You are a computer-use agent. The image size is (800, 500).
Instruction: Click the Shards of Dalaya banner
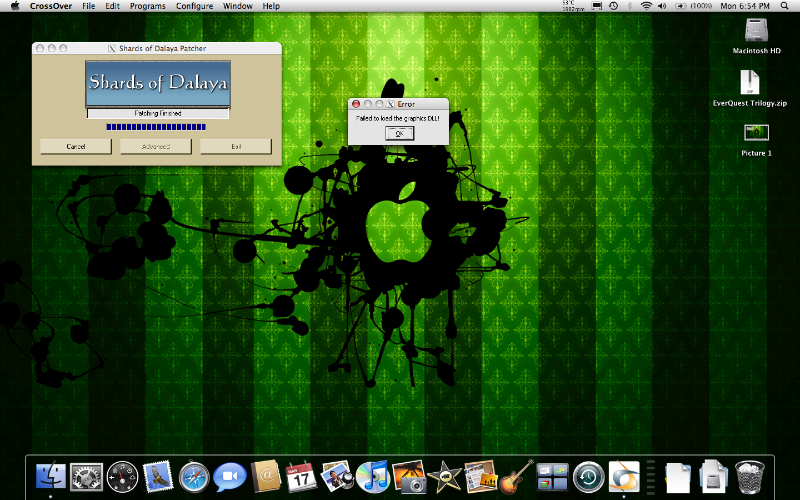click(x=158, y=83)
